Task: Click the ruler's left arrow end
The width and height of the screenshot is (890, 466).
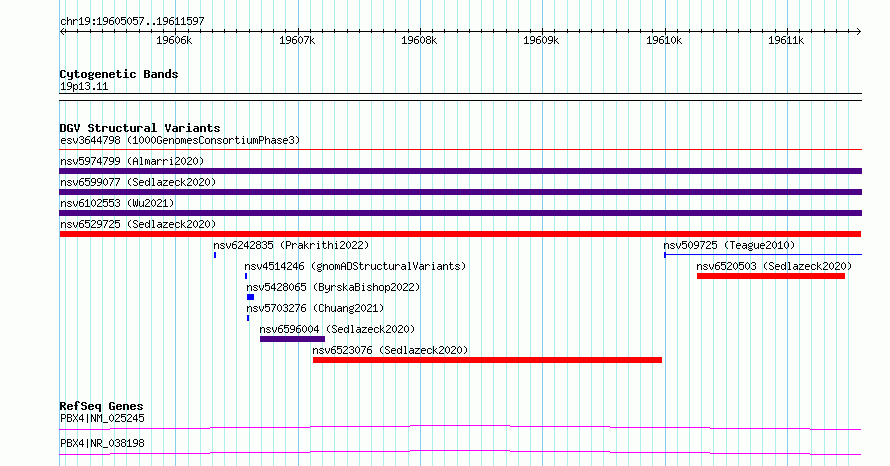Action: coord(62,32)
